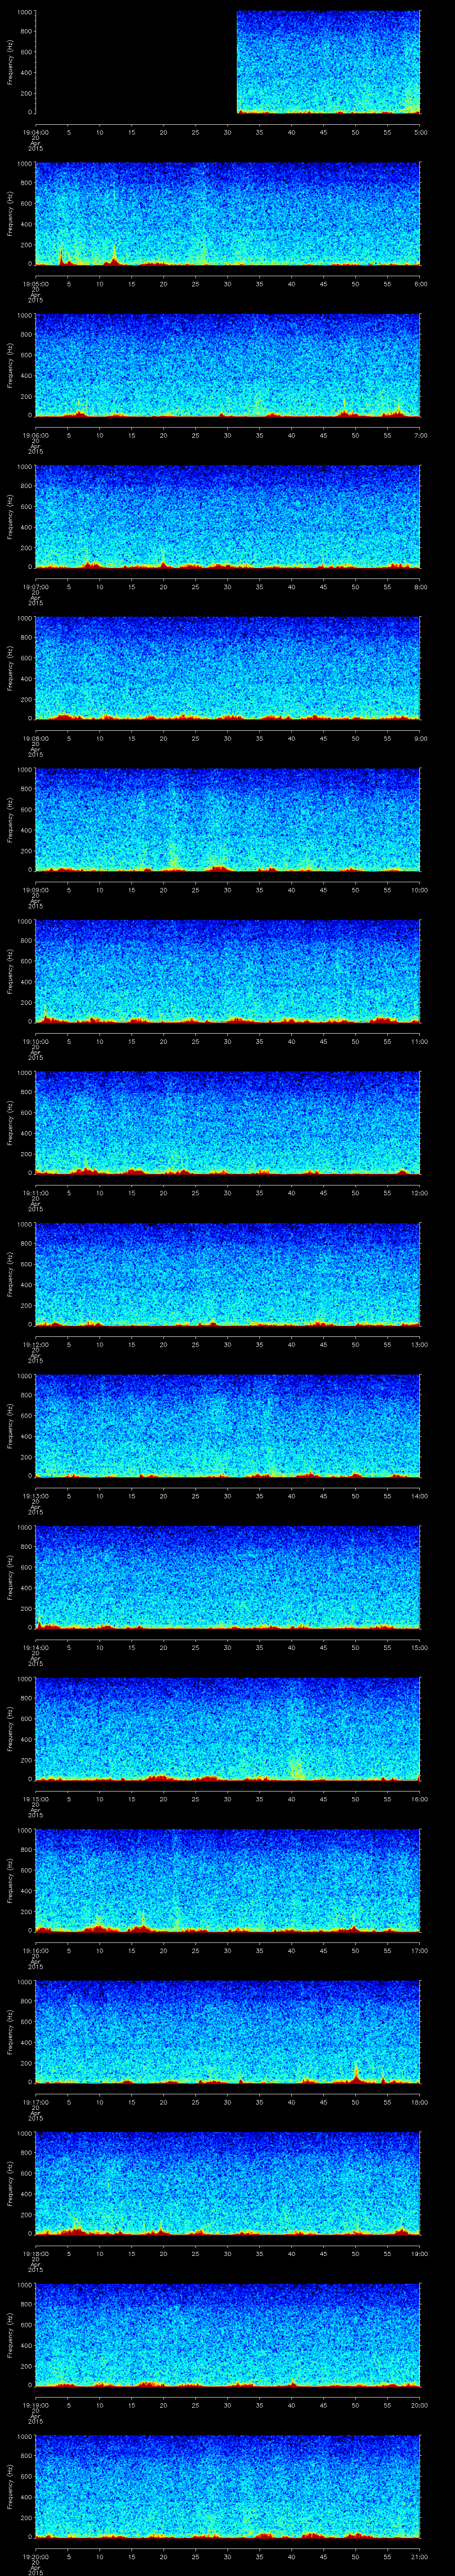Click the 19:12:00 start time label
The height and width of the screenshot is (2576, 455).
35,1344
